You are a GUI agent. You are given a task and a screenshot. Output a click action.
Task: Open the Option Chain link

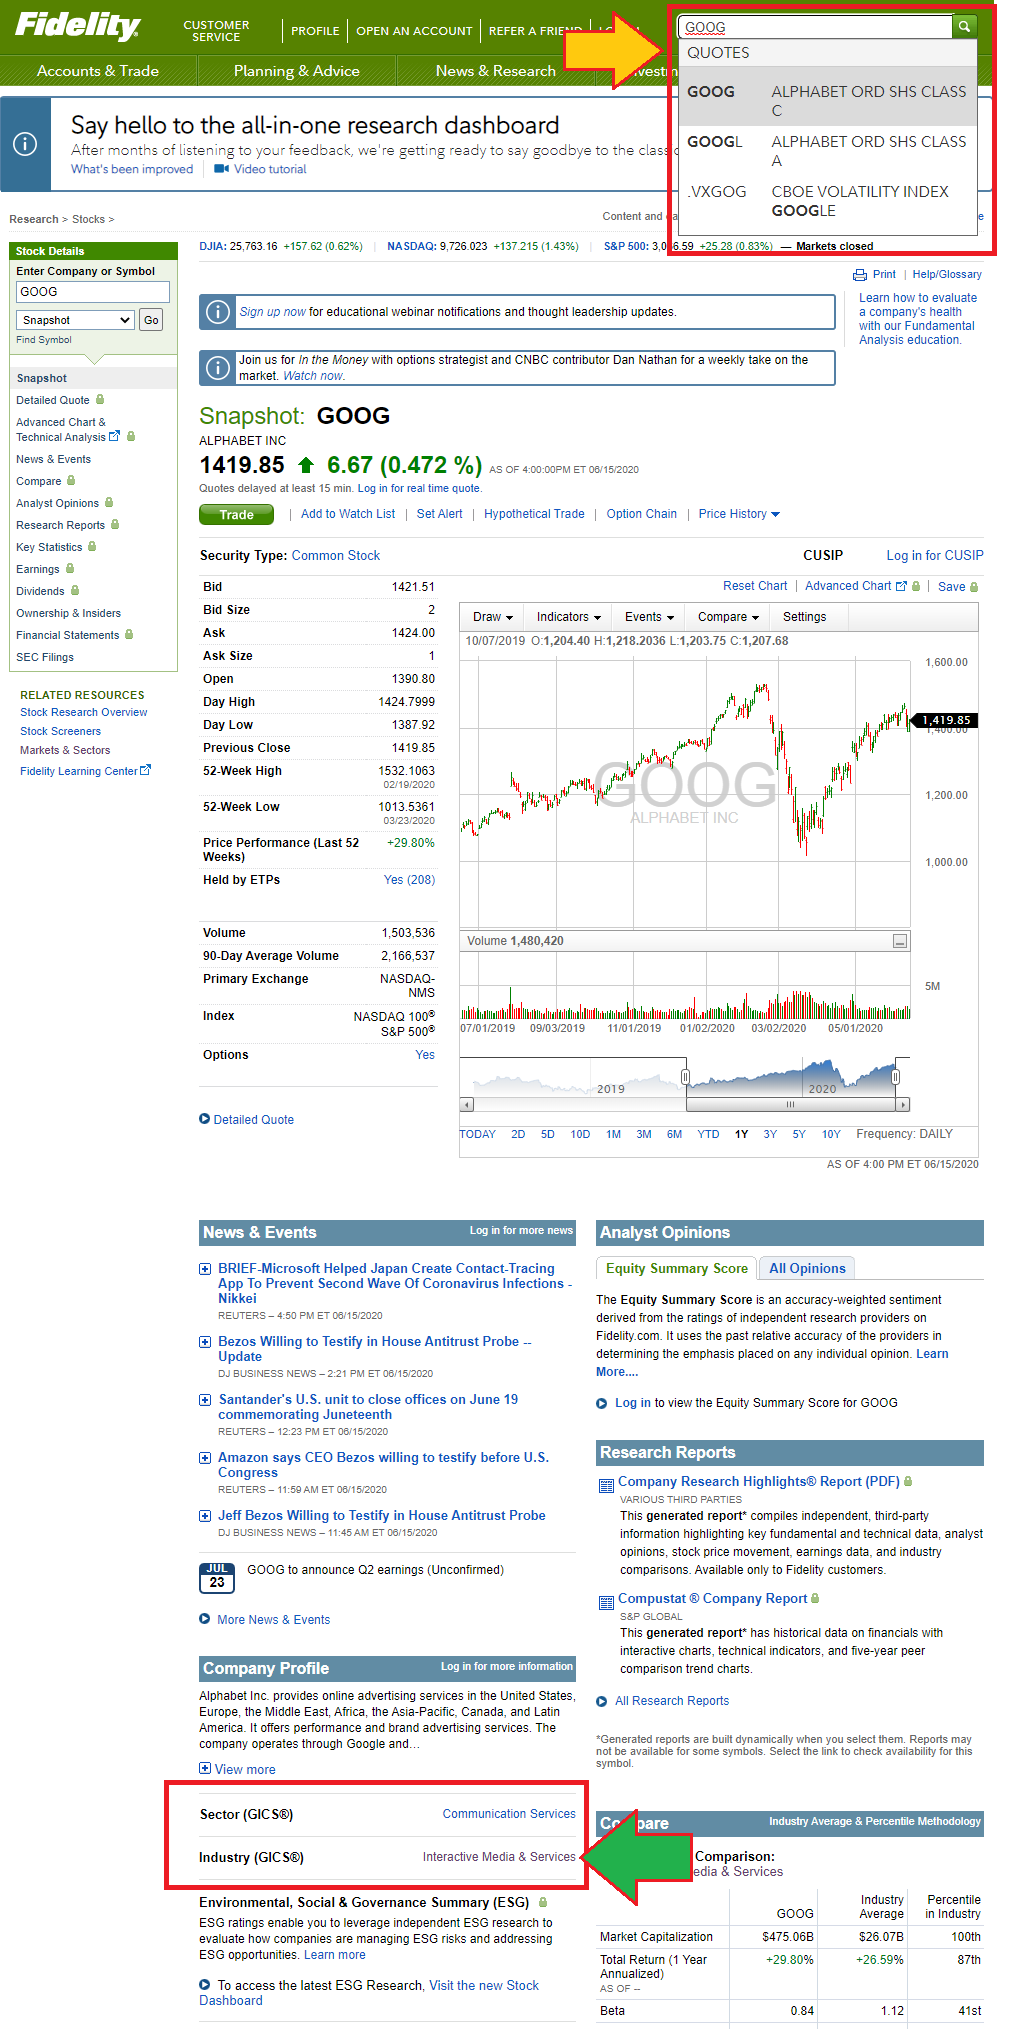tap(642, 514)
